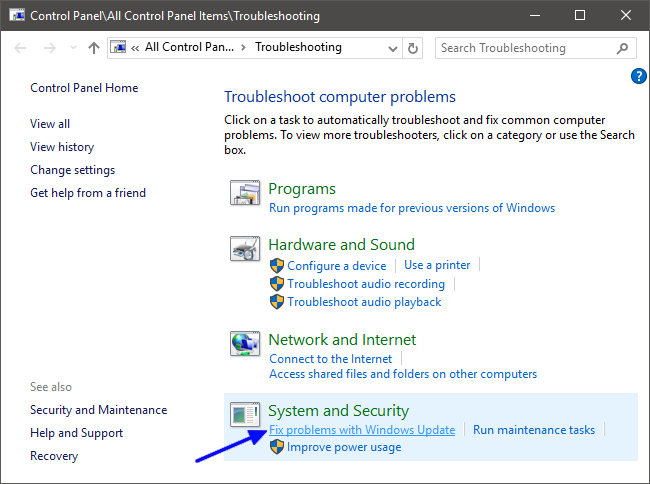Click the Programs category icon
This screenshot has width=650, height=484.
(245, 193)
